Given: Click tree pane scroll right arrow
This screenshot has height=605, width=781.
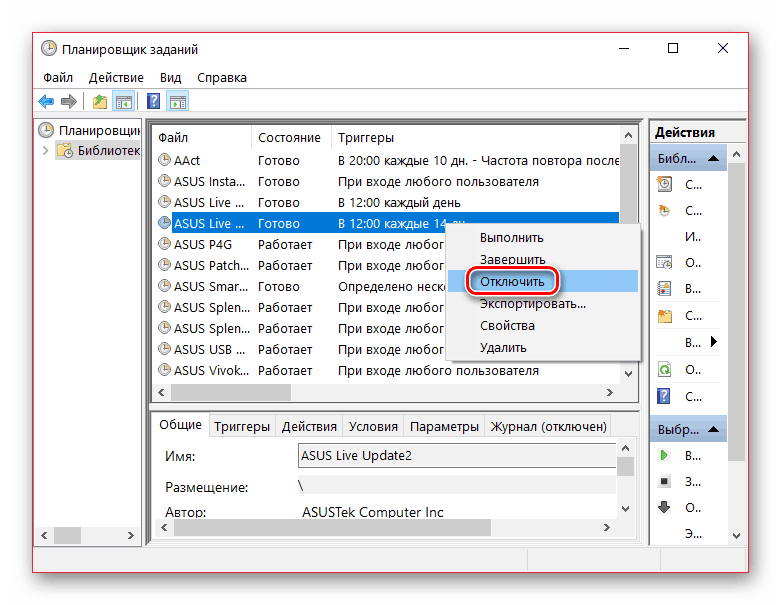Looking at the screenshot, I should pos(130,535).
